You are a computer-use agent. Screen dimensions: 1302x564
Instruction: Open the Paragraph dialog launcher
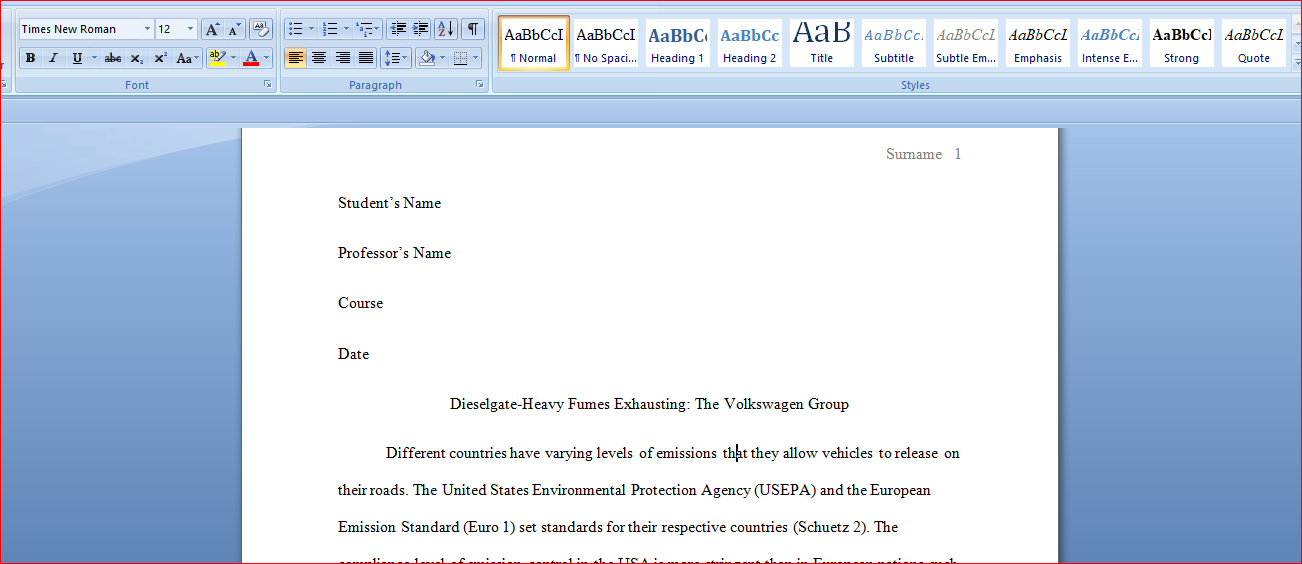point(481,85)
